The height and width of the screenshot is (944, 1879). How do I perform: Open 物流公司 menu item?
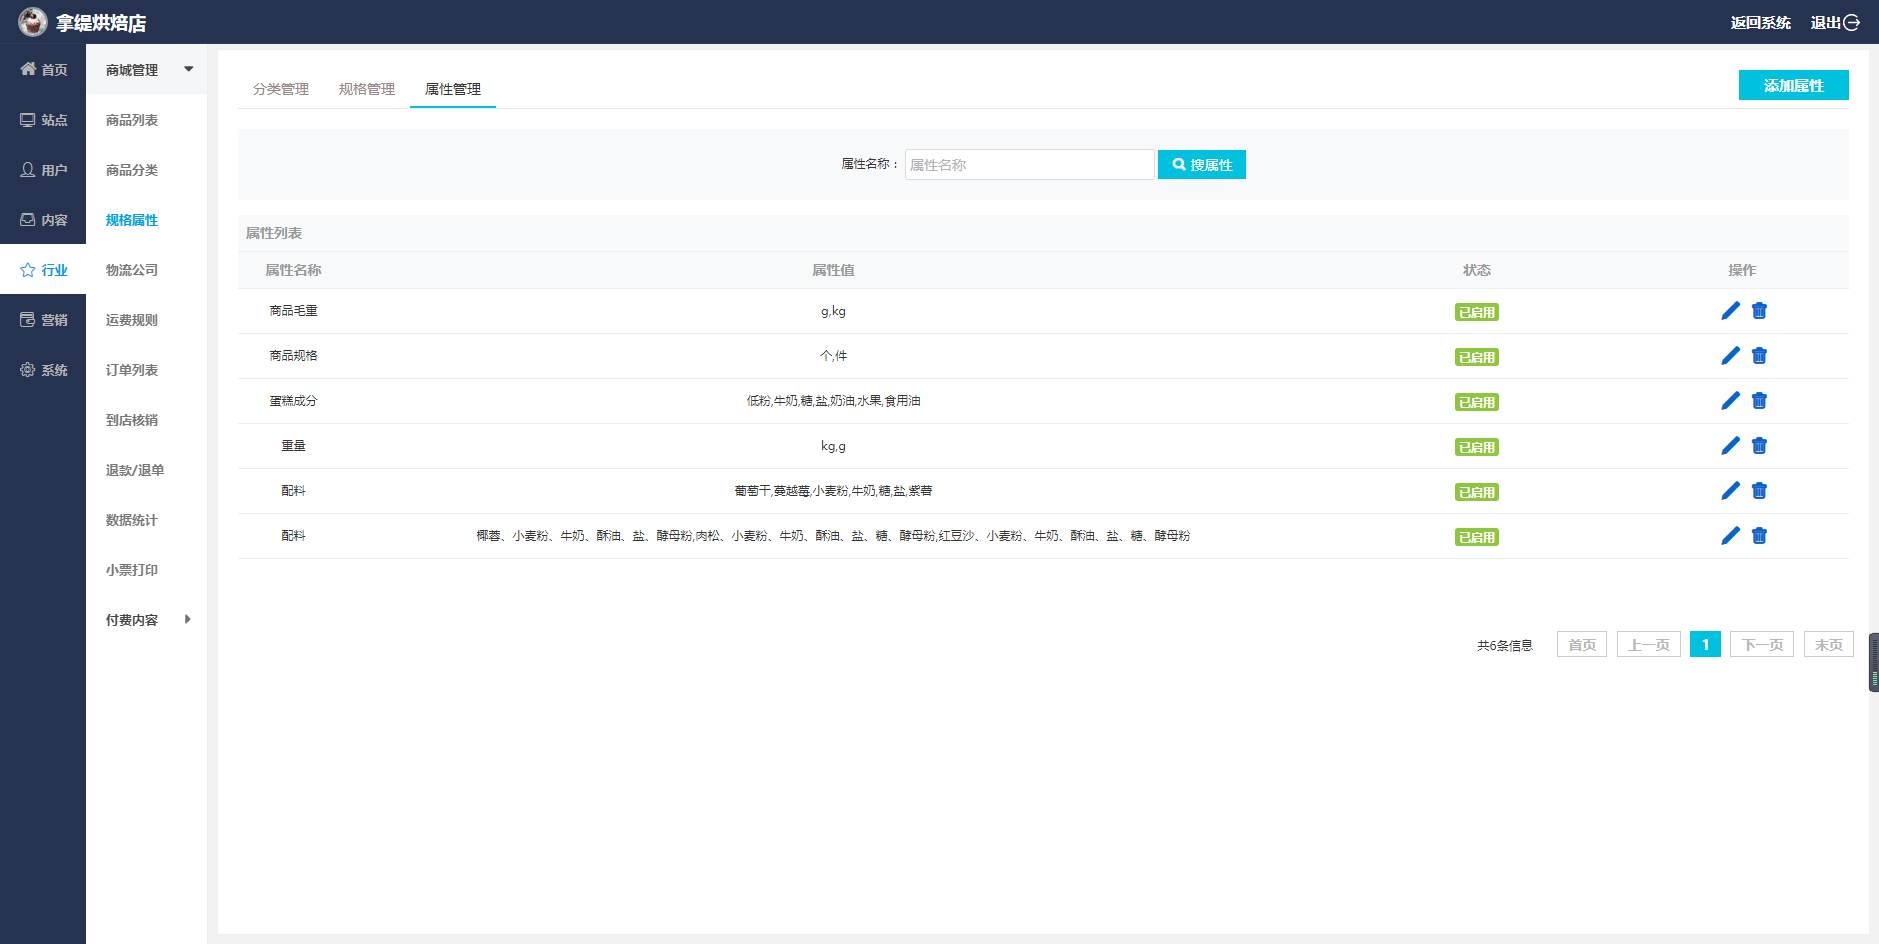pyautogui.click(x=132, y=270)
